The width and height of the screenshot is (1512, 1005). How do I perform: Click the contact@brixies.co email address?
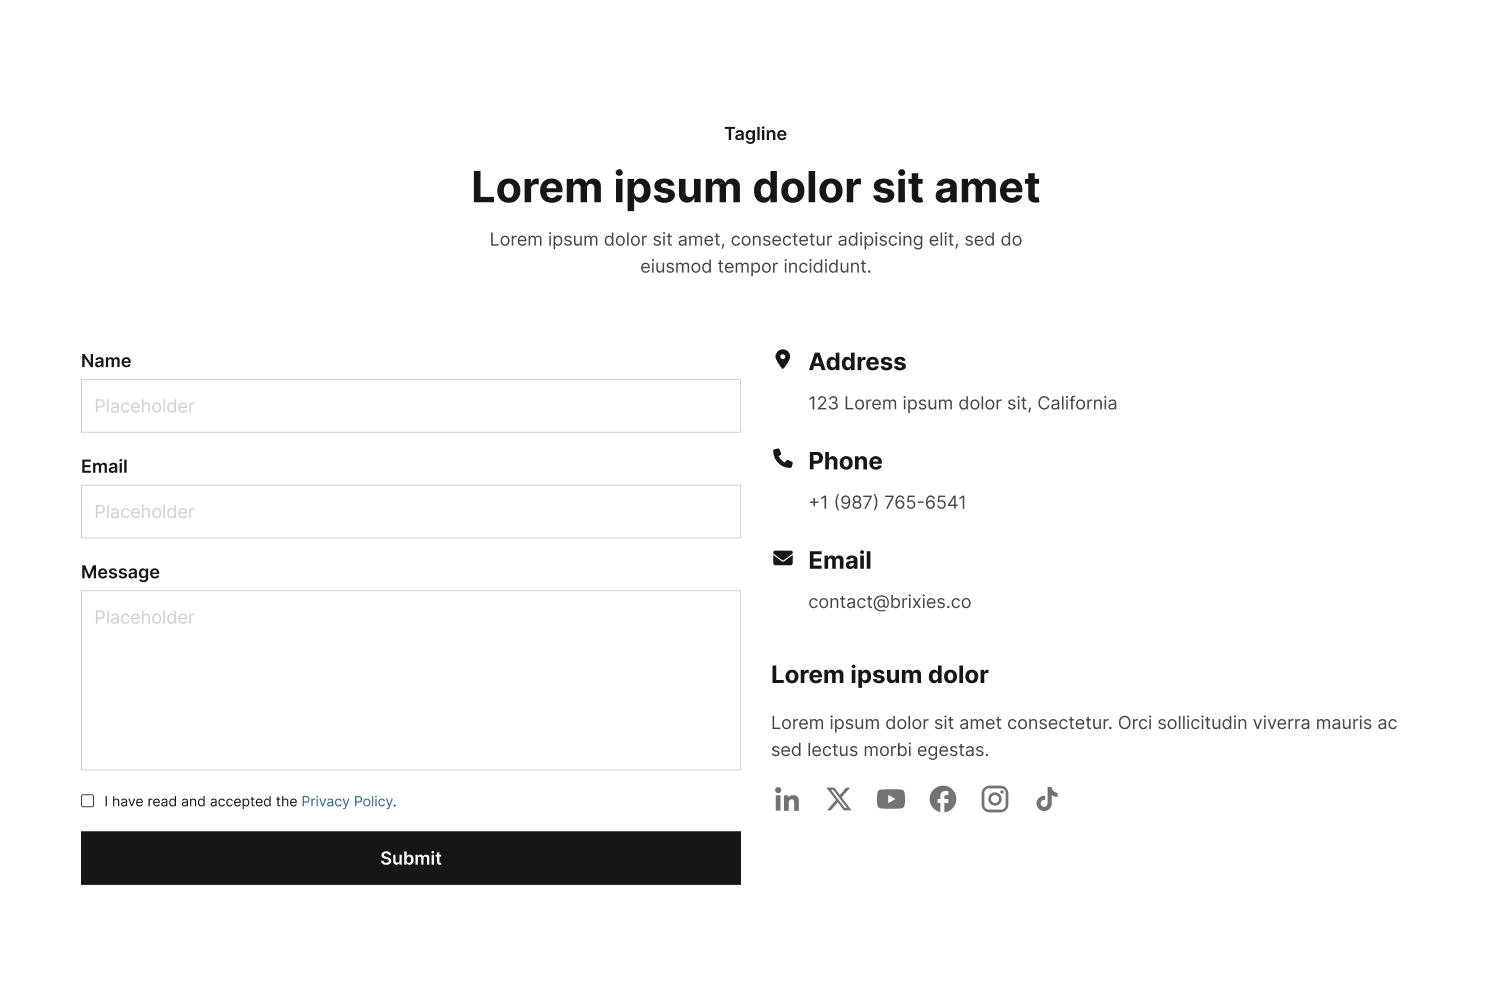tap(890, 602)
